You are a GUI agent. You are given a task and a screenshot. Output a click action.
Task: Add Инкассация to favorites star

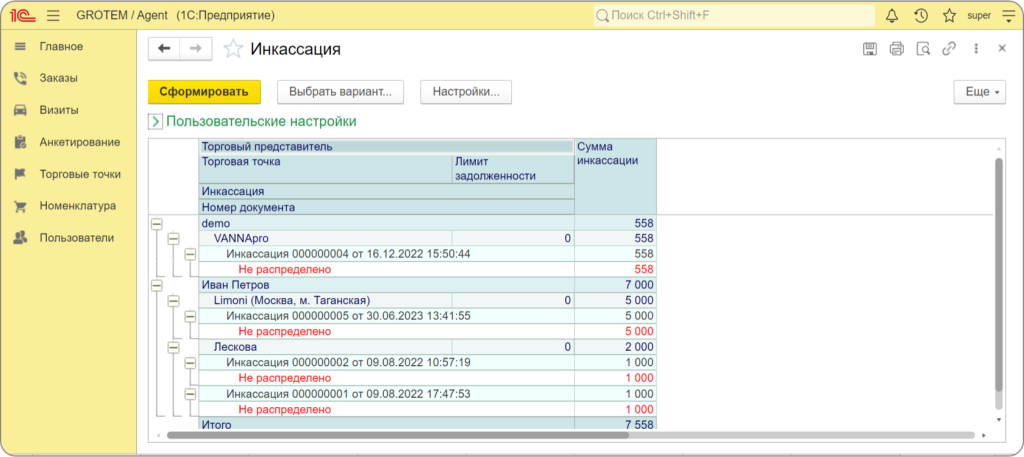coord(233,49)
